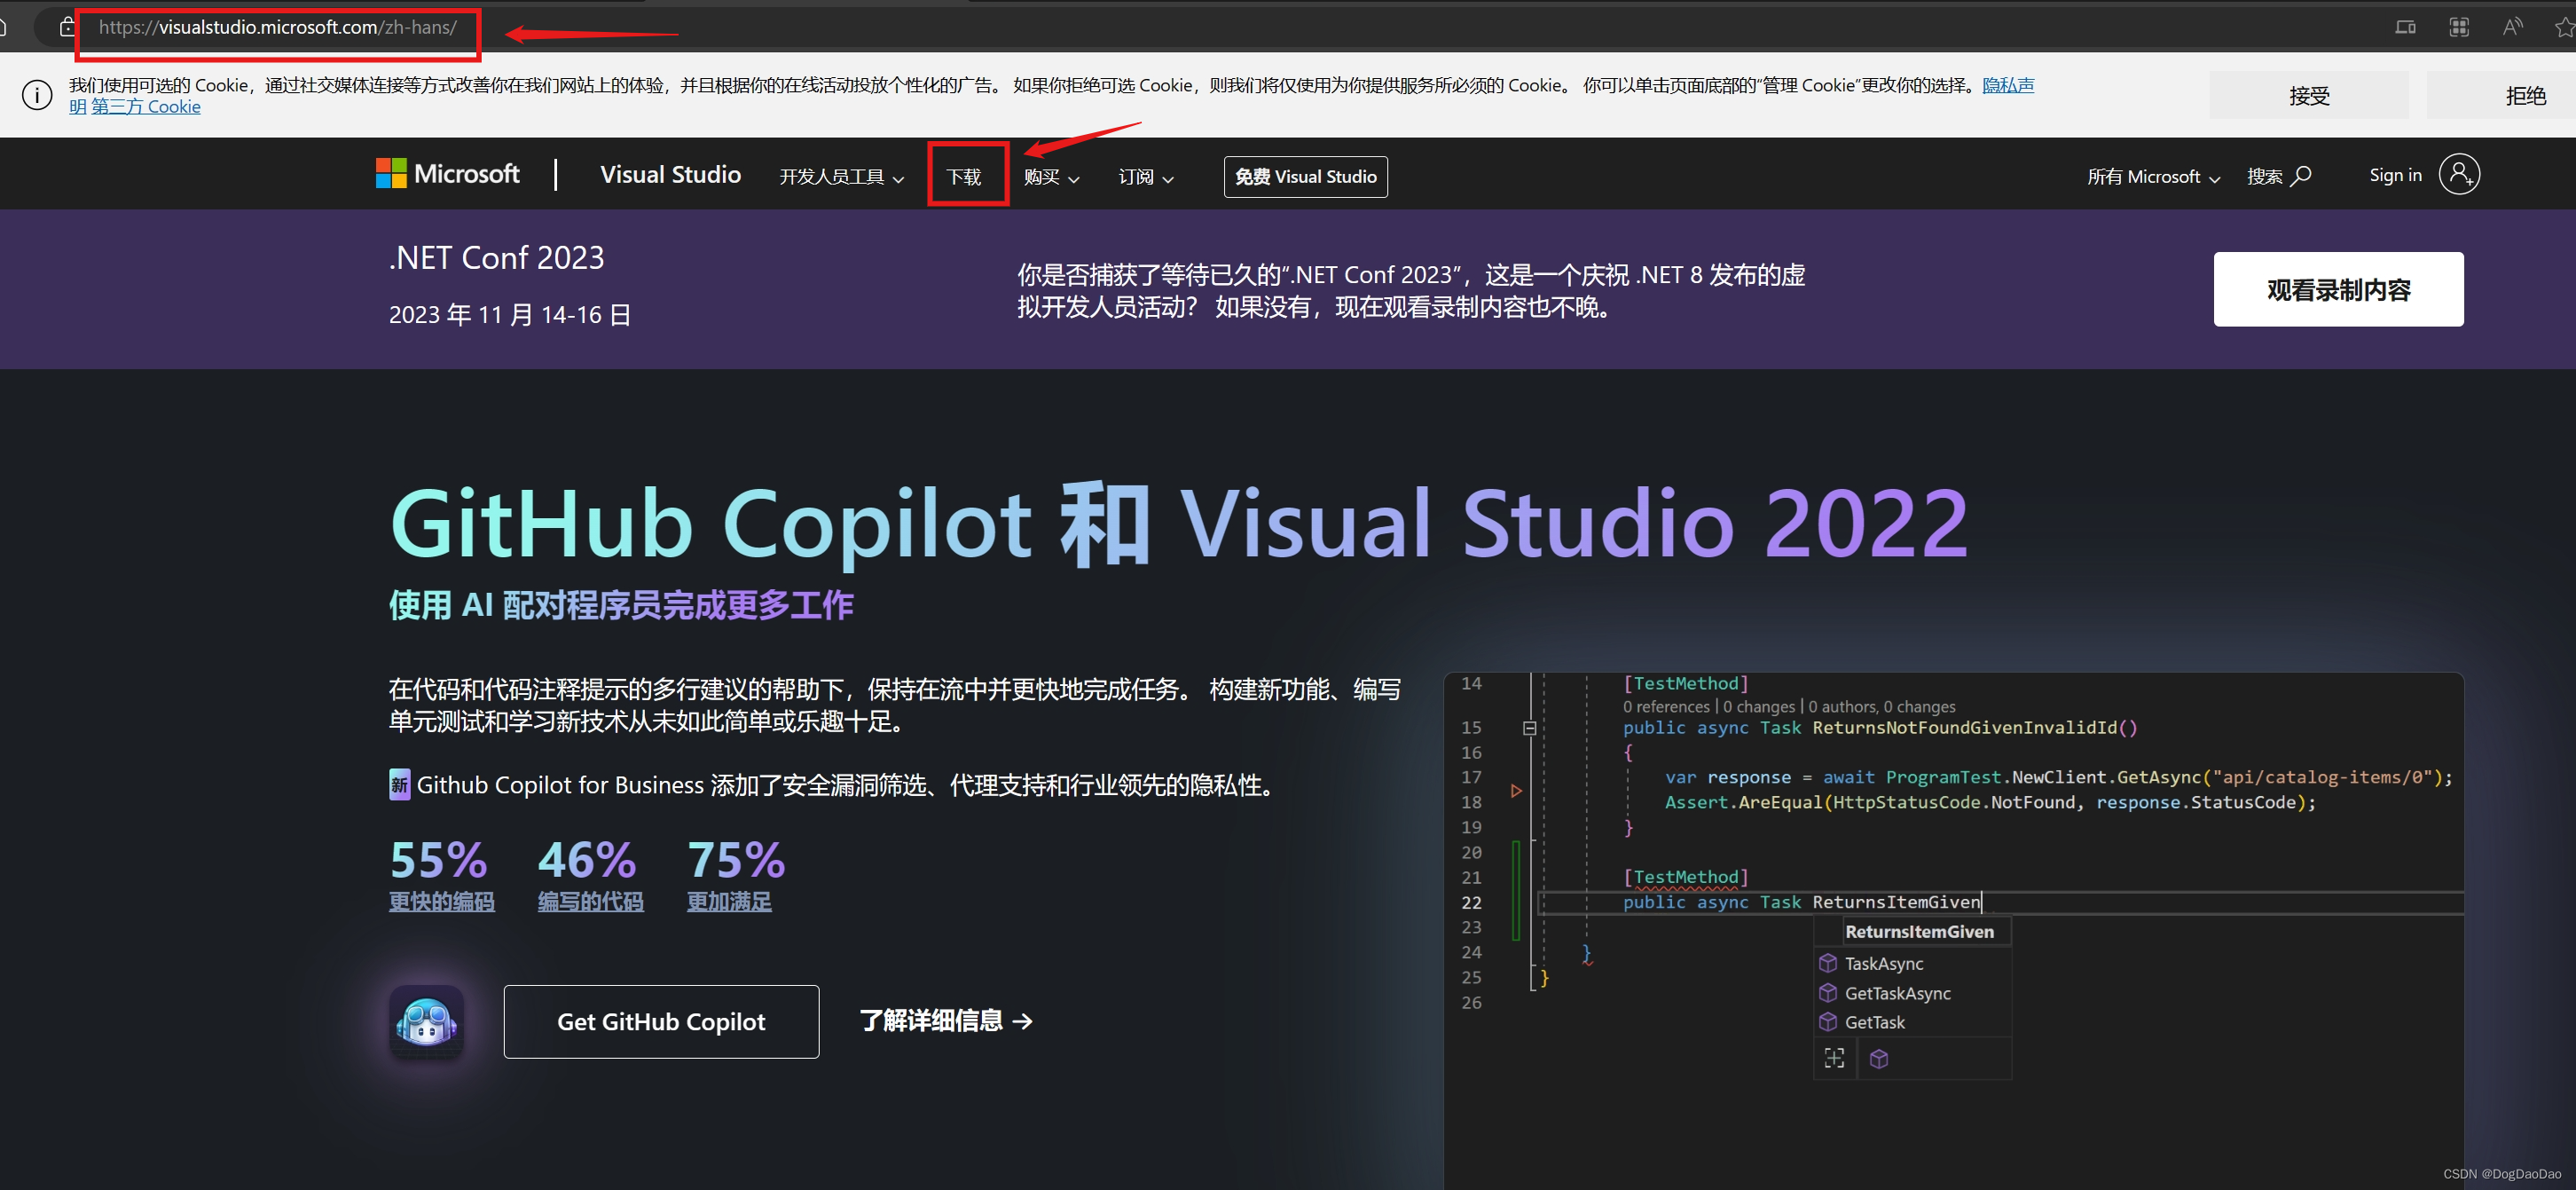The image size is (2576, 1190).
Task: Open the 下载 page
Action: pyautogui.click(x=966, y=176)
